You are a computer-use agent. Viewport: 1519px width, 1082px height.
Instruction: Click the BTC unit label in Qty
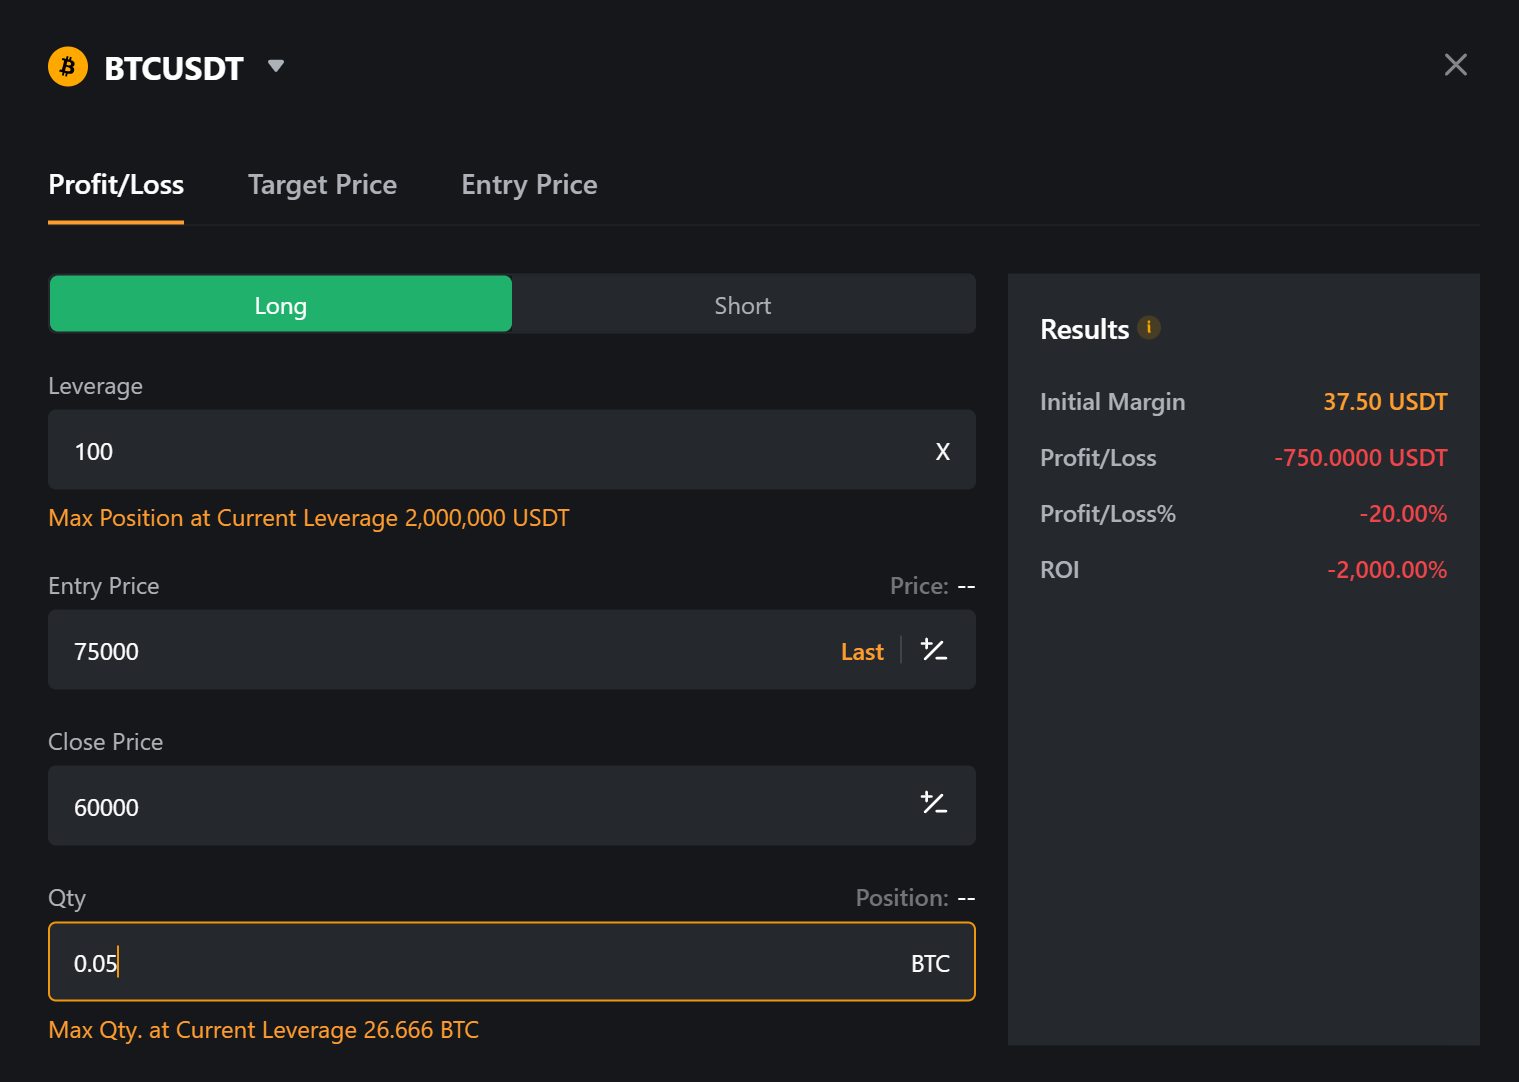(x=930, y=964)
